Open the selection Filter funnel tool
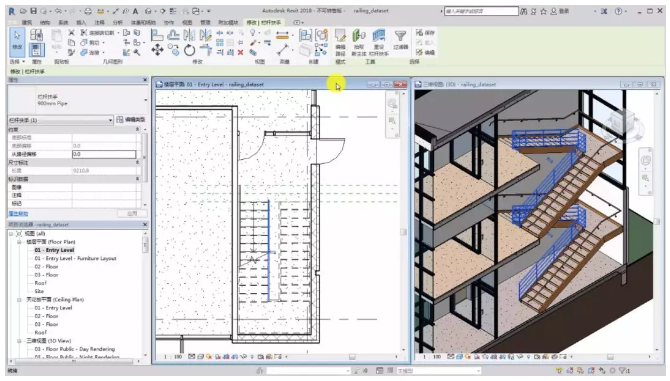Image resolution: width=670 pixels, height=381 pixels. click(x=400, y=39)
